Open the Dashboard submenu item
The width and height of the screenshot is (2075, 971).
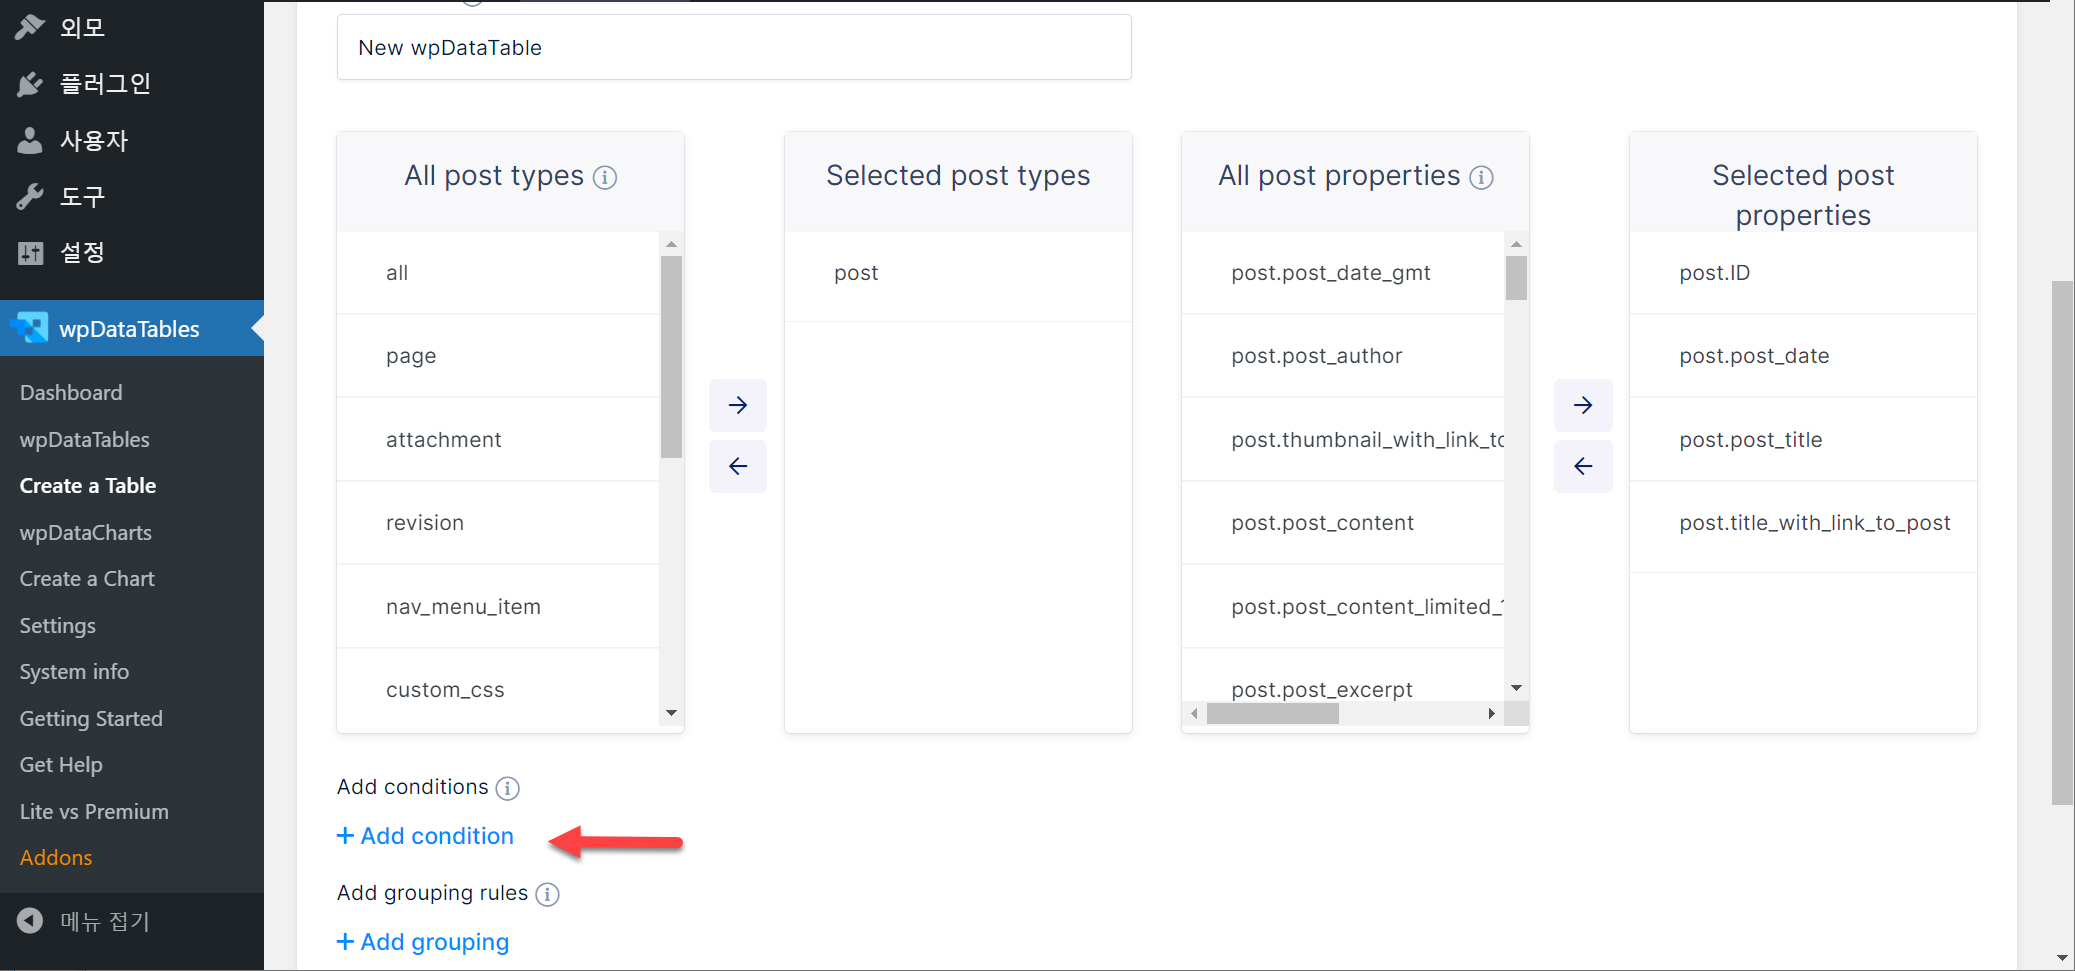coord(71,393)
